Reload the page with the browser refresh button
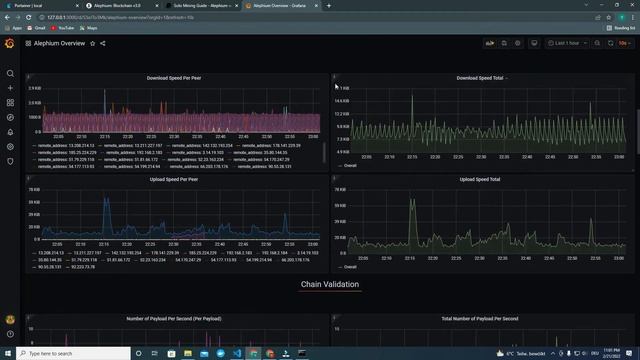640x360 pixels. coord(29,18)
